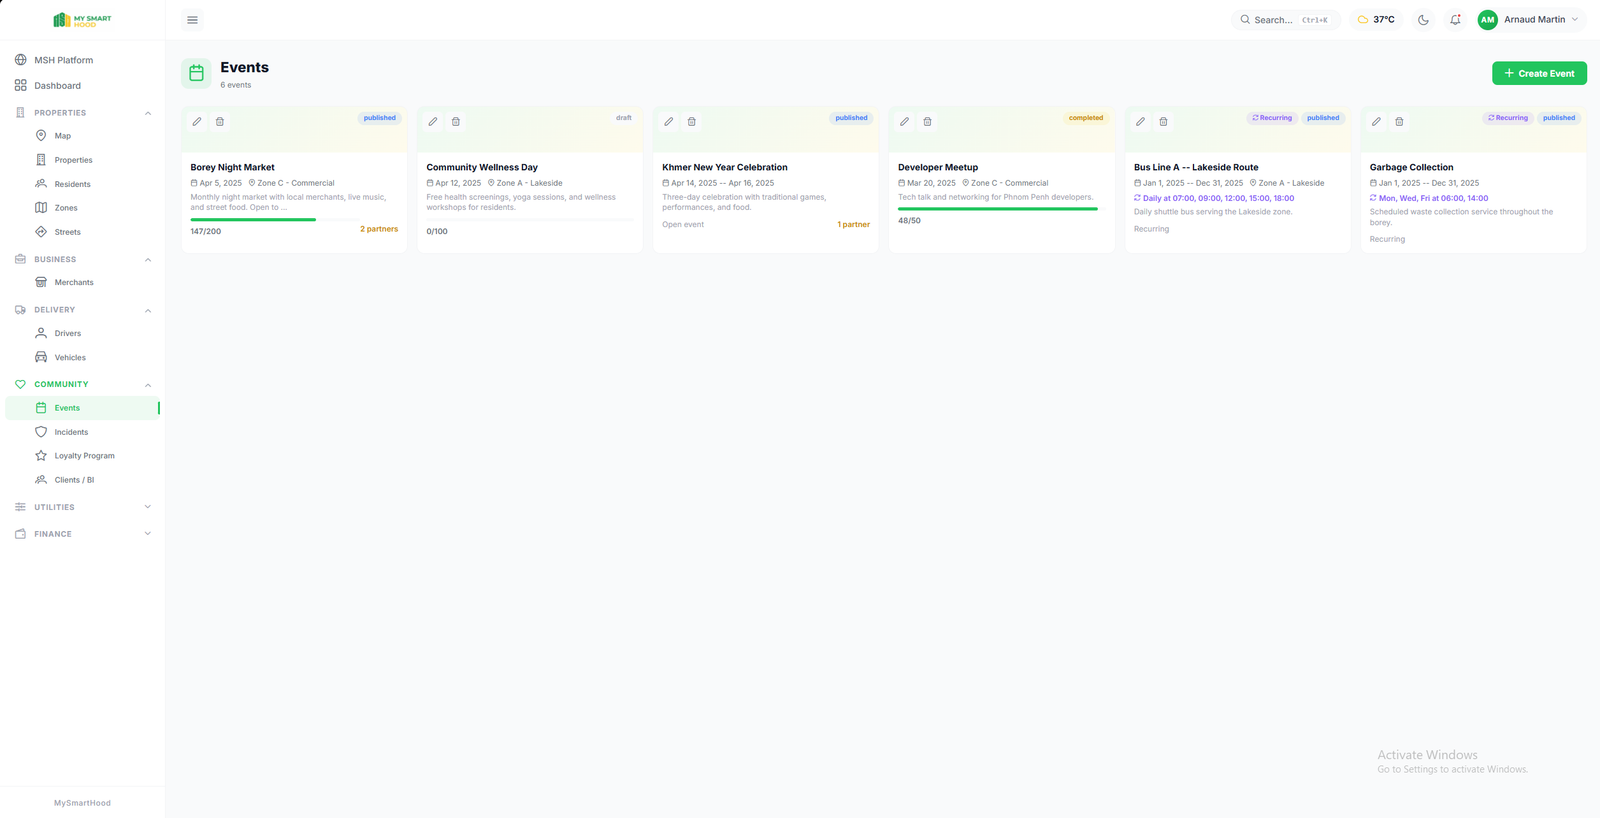Go to Dashboard in sidebar
This screenshot has height=818, width=1600.
pyautogui.click(x=82, y=86)
